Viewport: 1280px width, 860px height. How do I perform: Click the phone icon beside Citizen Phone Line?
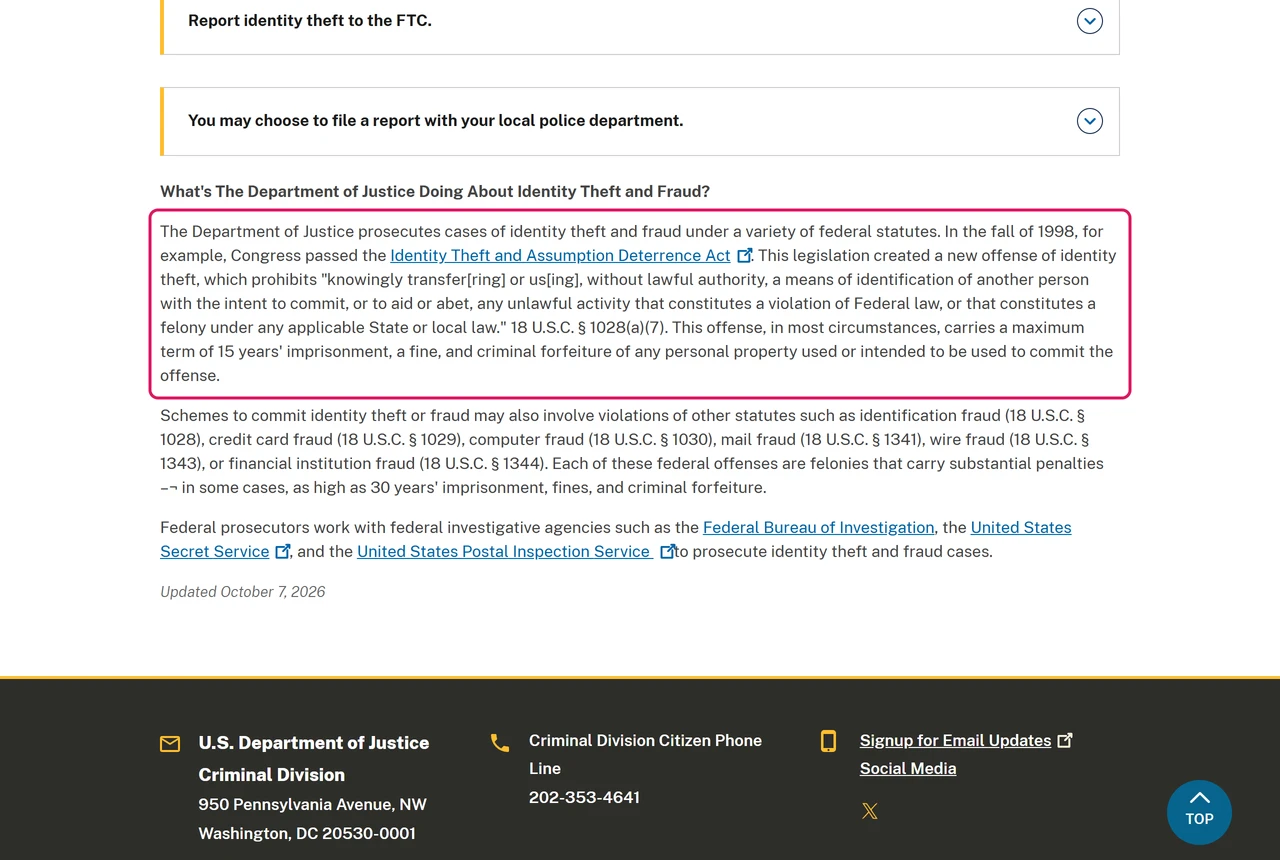[x=500, y=742]
